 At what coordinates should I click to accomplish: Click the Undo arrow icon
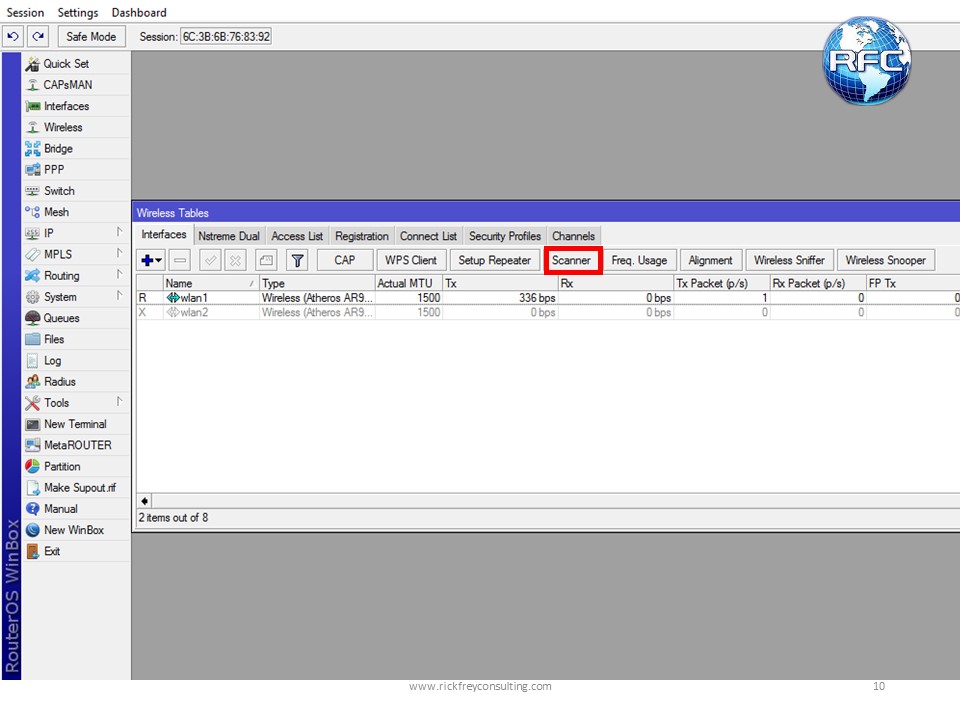coord(13,37)
